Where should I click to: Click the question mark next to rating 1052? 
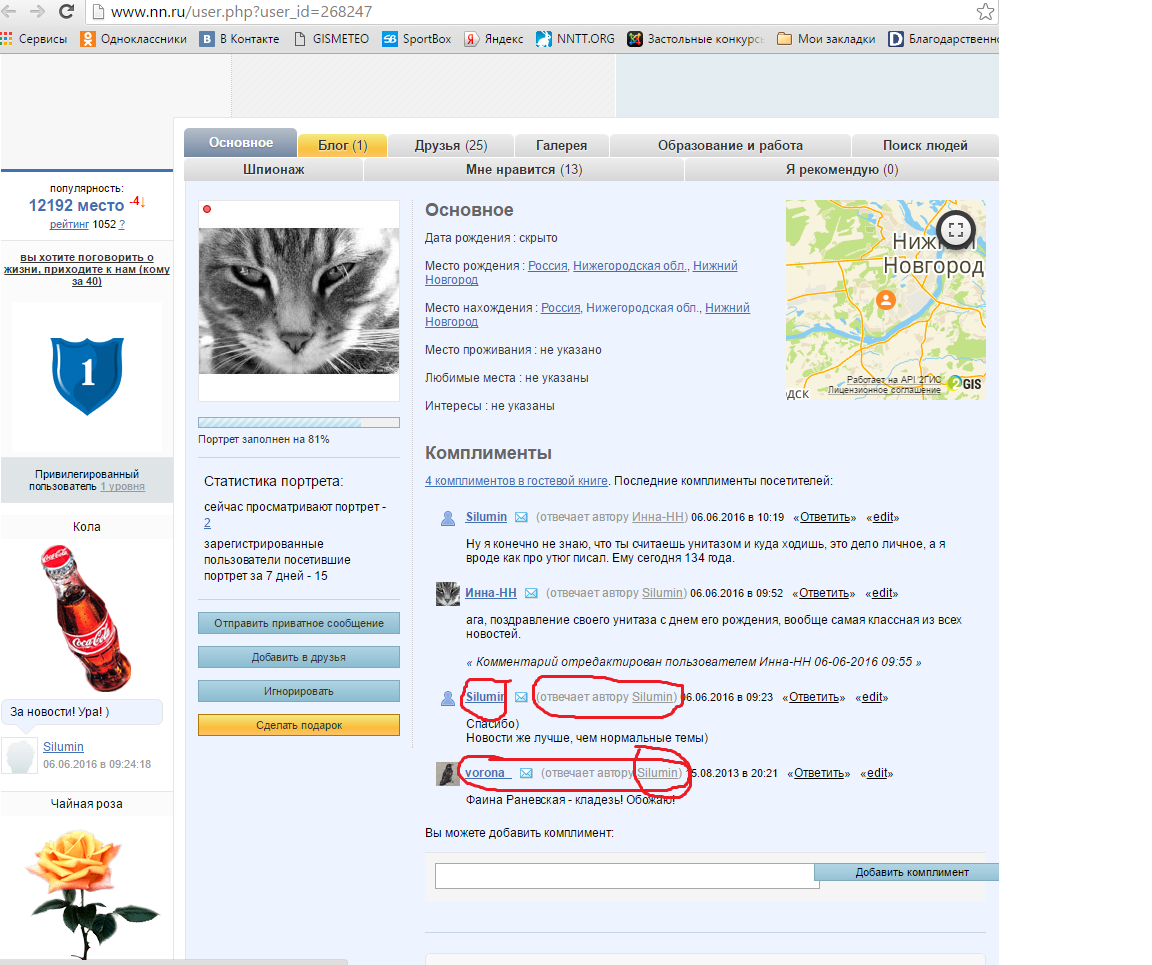[x=122, y=224]
